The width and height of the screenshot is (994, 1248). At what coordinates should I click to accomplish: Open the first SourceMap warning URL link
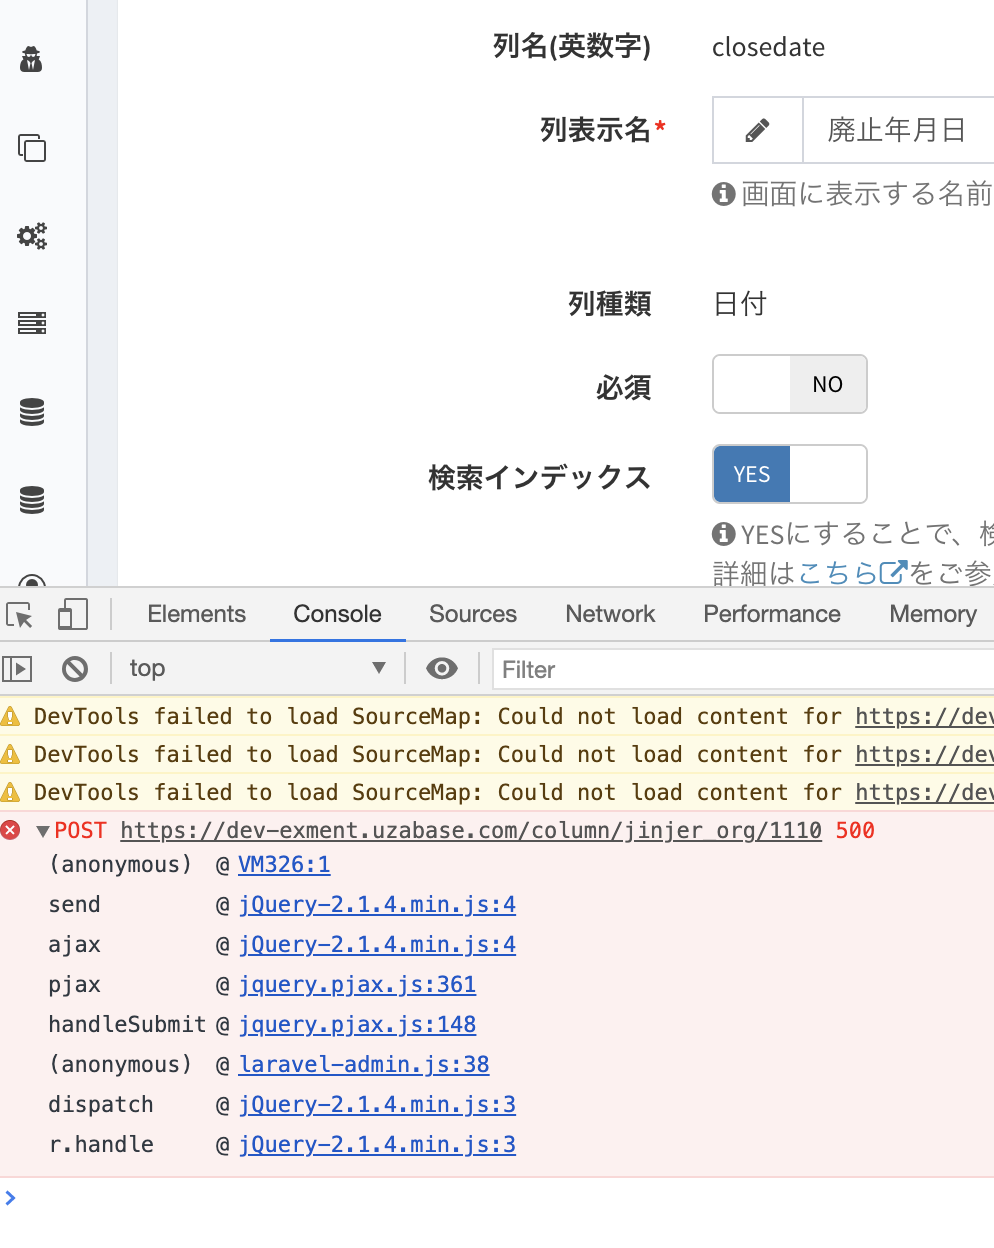coord(924,717)
